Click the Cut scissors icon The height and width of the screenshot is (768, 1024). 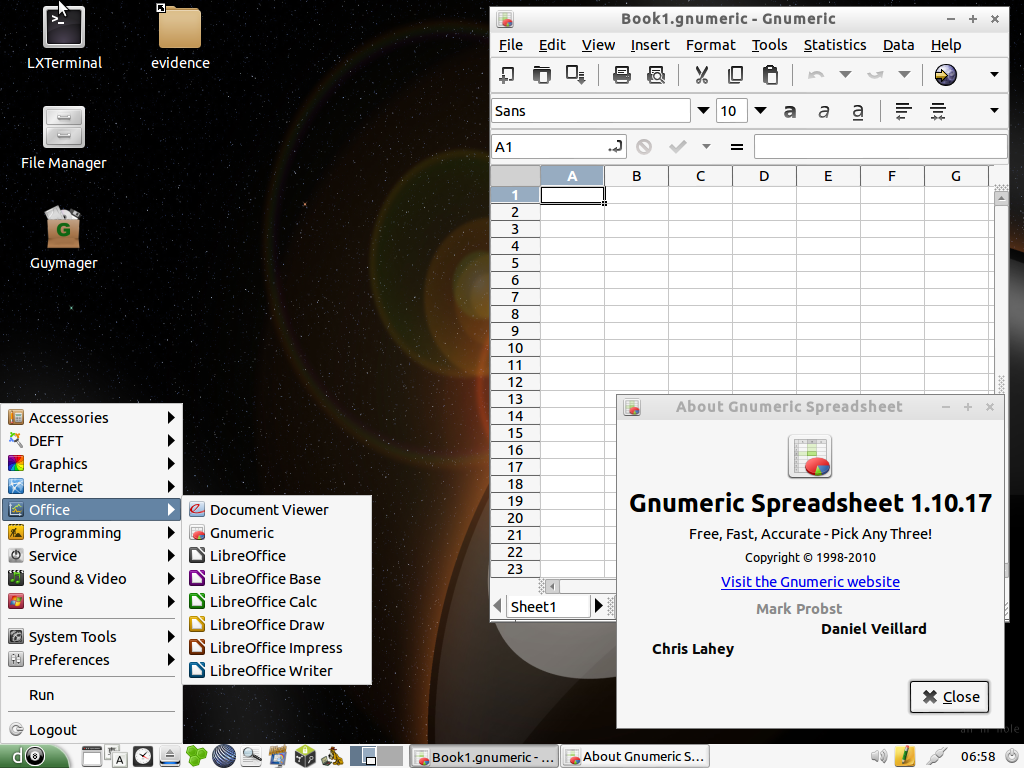point(701,75)
